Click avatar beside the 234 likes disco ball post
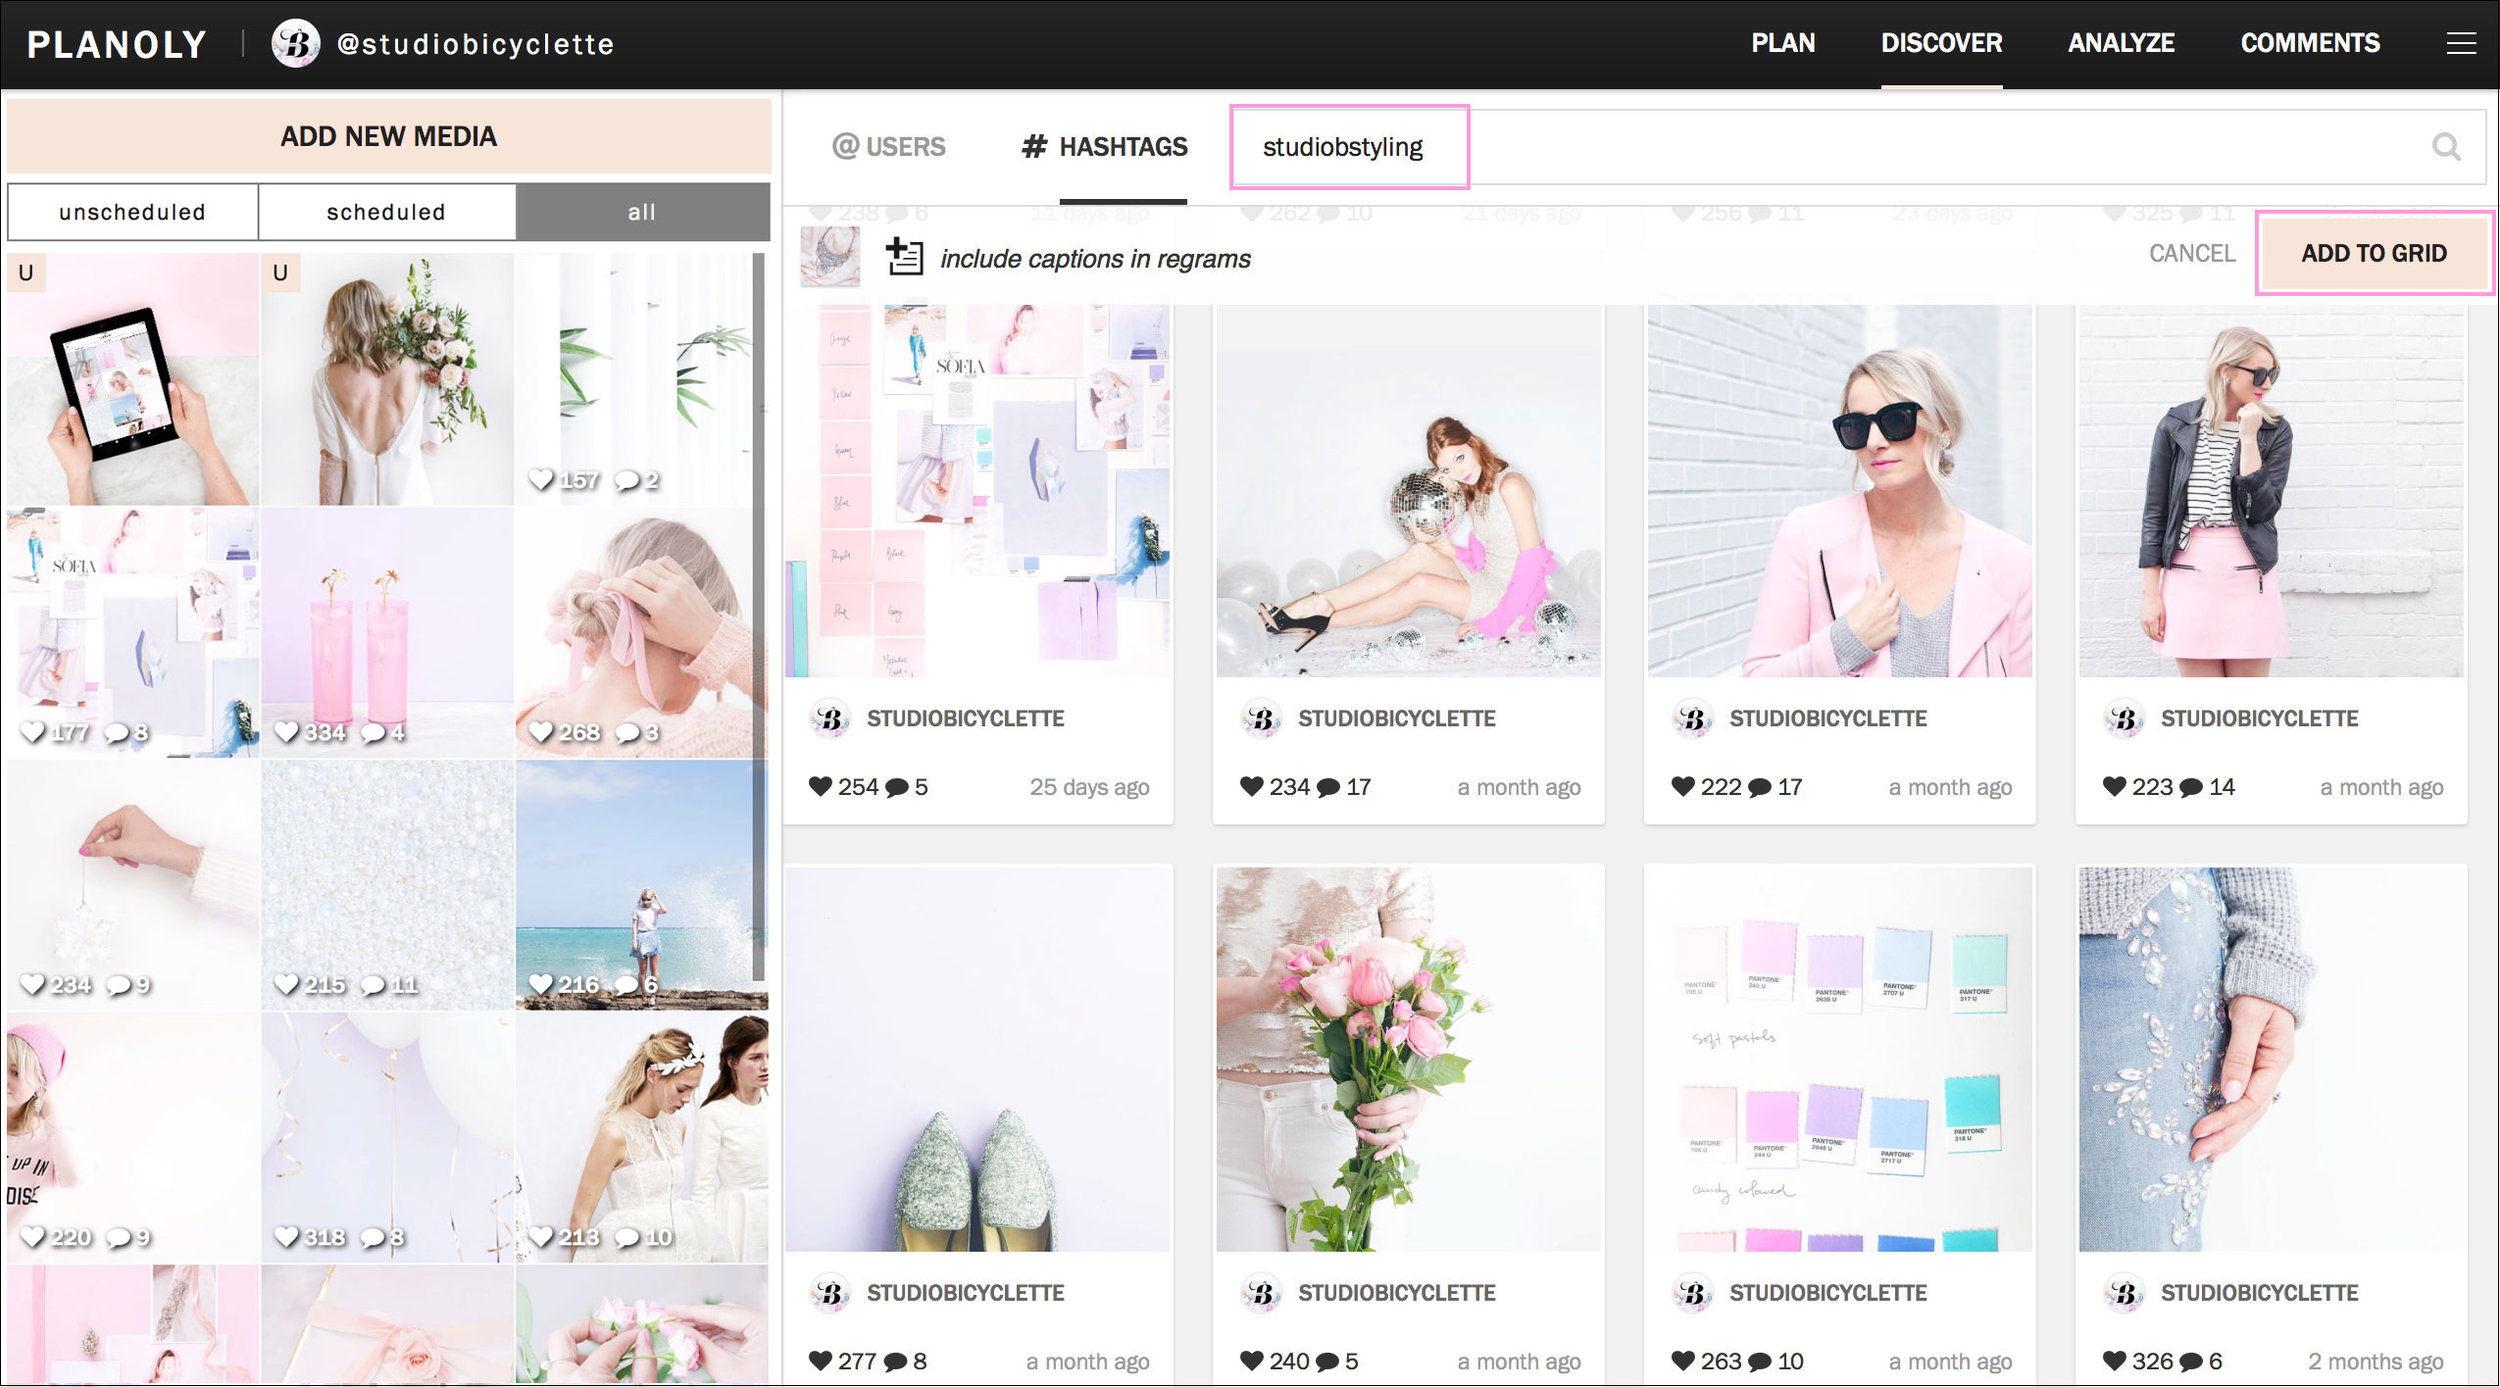 [x=1261, y=718]
